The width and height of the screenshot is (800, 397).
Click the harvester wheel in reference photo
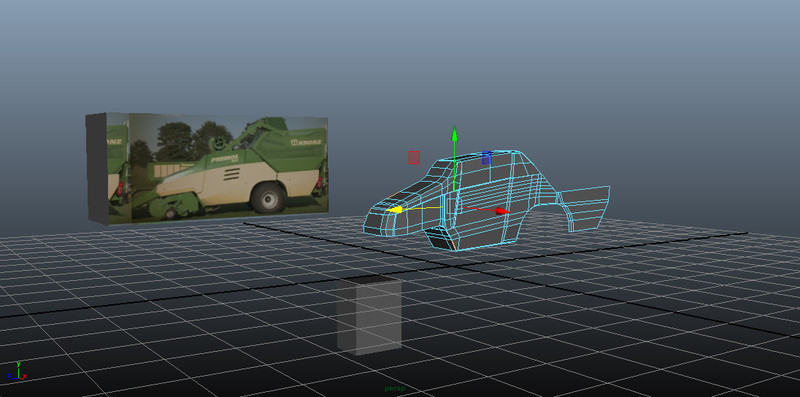[268, 198]
